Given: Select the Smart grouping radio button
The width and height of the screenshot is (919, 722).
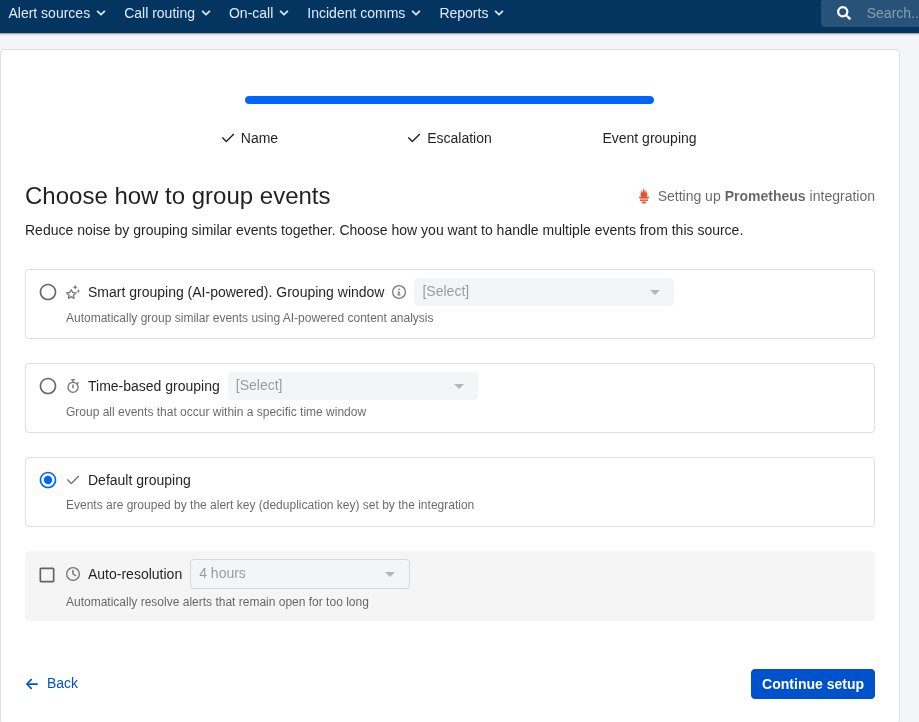Looking at the screenshot, I should coord(48,292).
